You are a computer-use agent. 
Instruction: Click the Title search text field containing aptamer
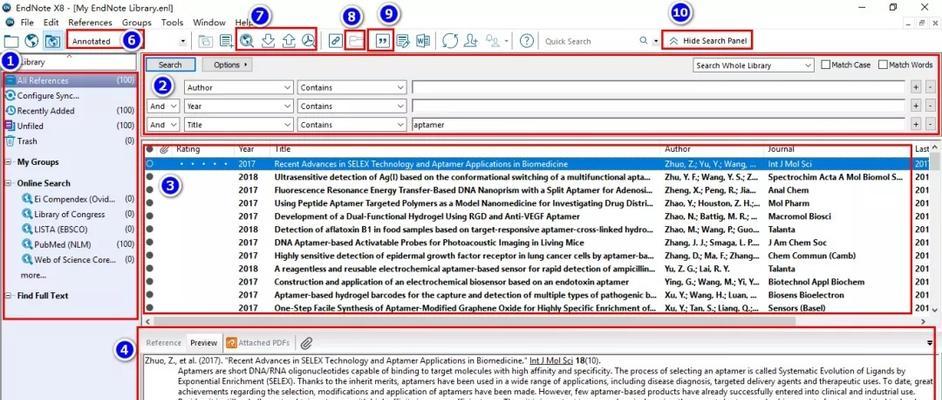[x=658, y=124]
